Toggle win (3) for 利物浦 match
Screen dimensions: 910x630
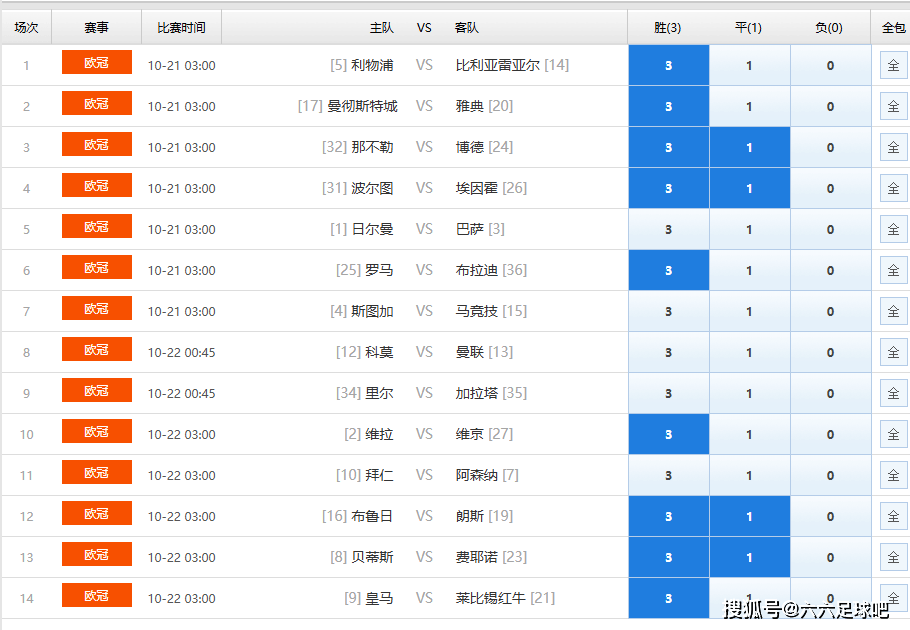[669, 66]
